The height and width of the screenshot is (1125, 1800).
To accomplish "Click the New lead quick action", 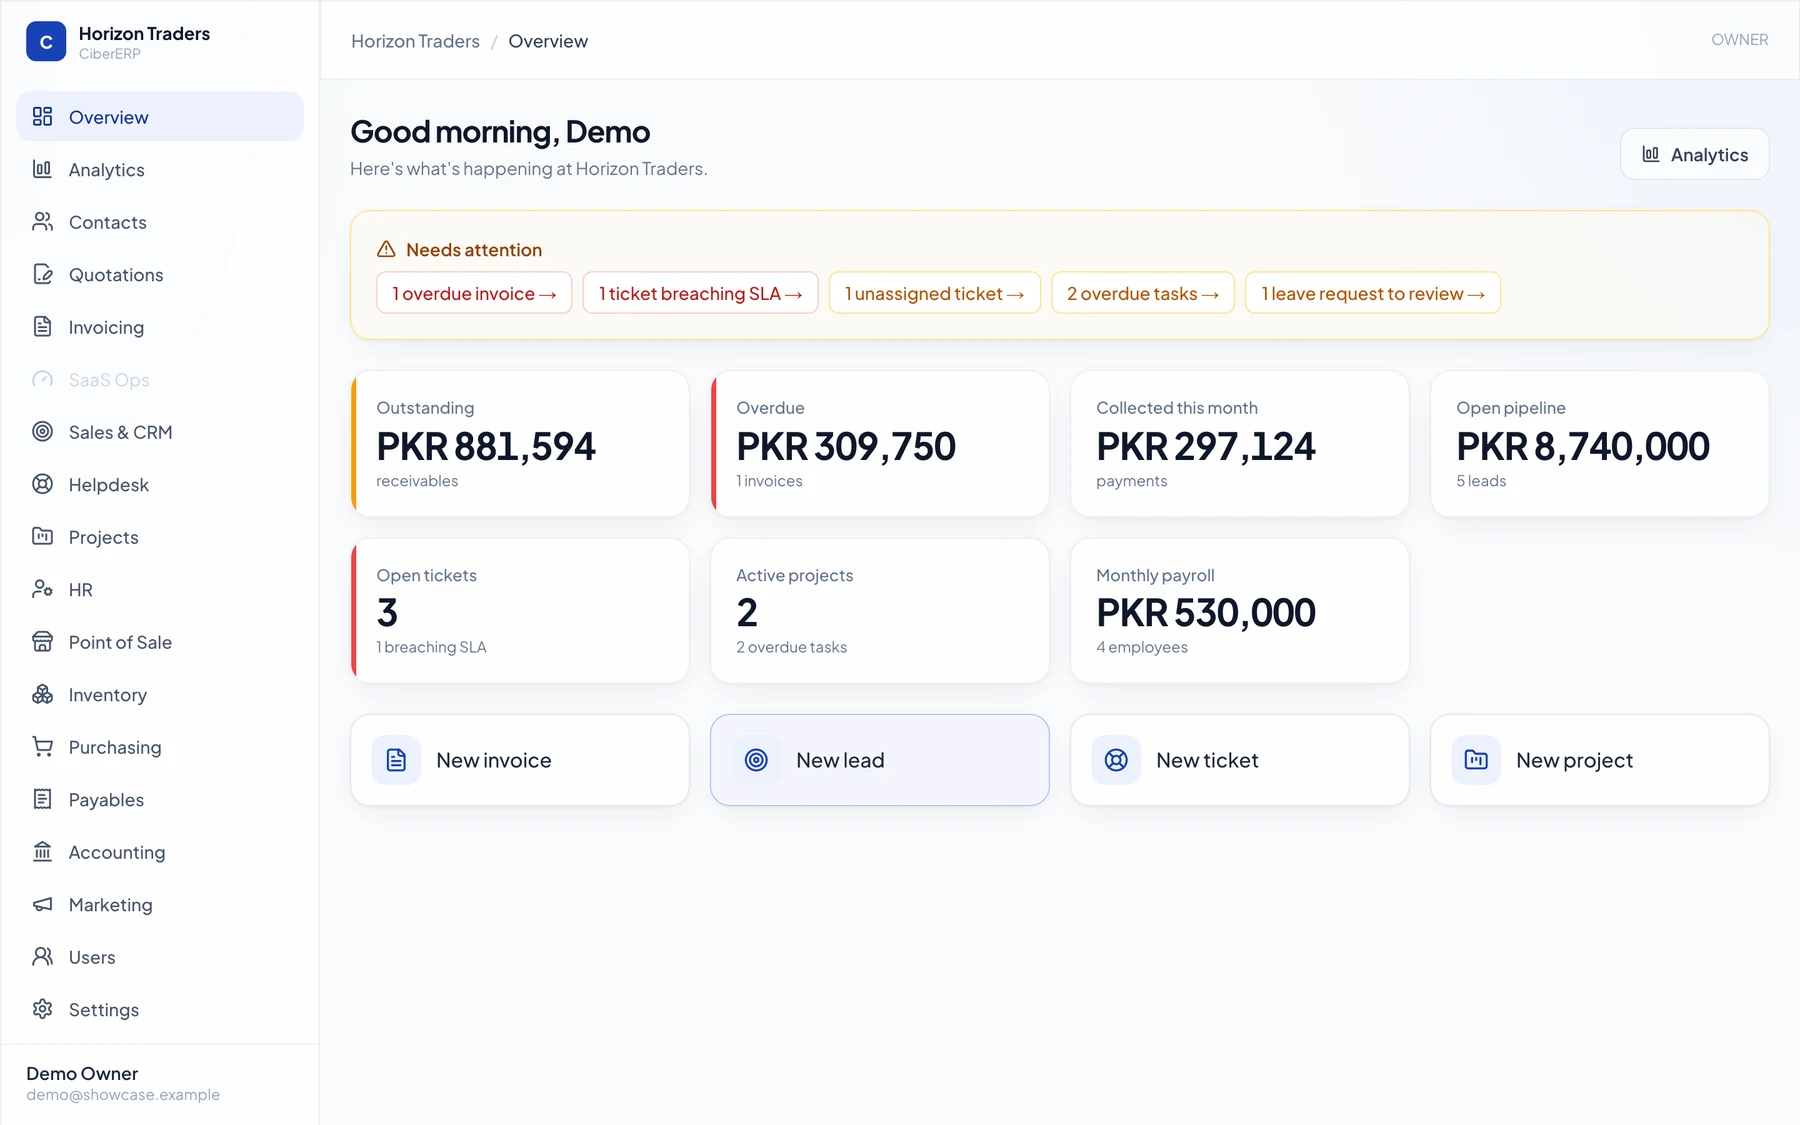I will pyautogui.click(x=880, y=760).
